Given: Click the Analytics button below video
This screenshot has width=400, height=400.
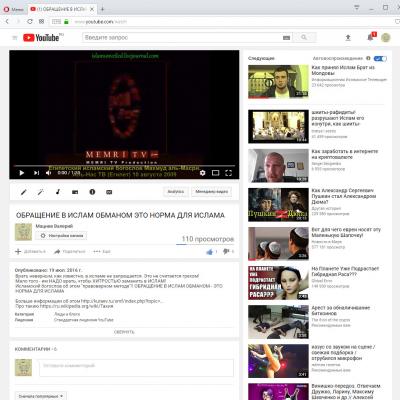Looking at the screenshot, I should pyautogui.click(x=176, y=192).
